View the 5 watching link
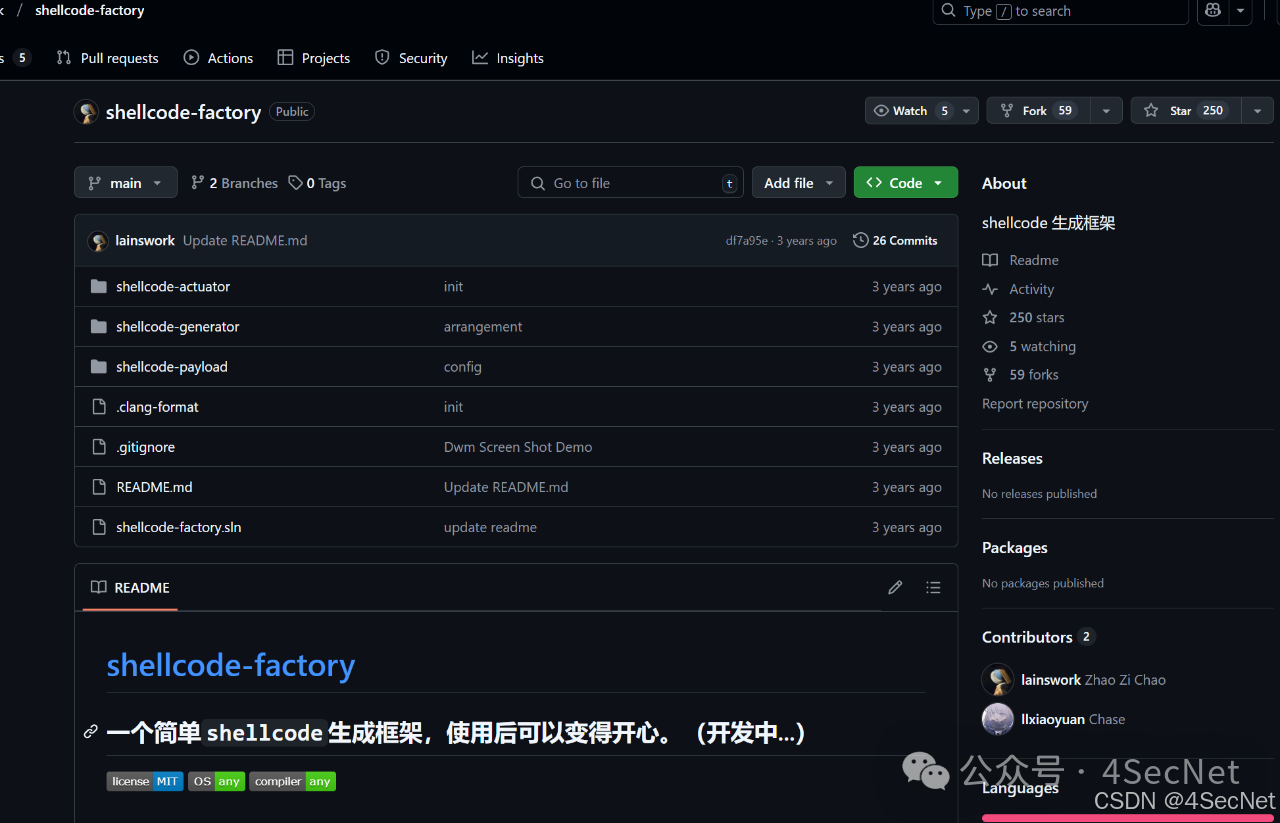Image resolution: width=1280 pixels, height=823 pixels. point(1029,346)
